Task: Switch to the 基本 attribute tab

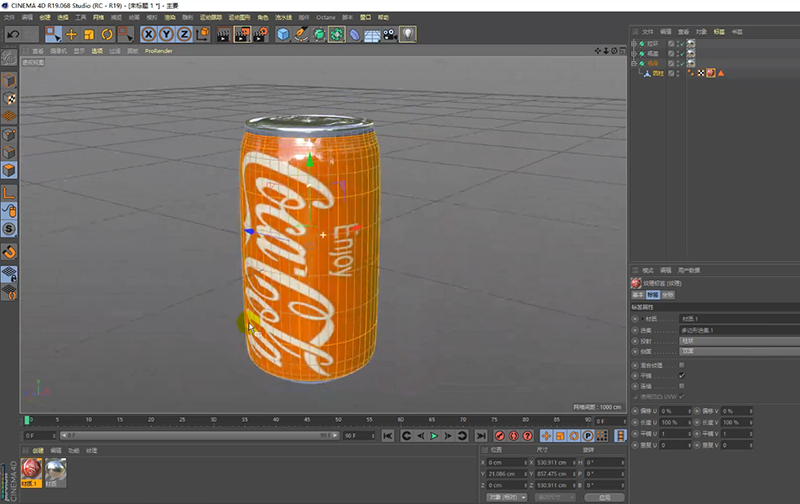Action: click(638, 295)
